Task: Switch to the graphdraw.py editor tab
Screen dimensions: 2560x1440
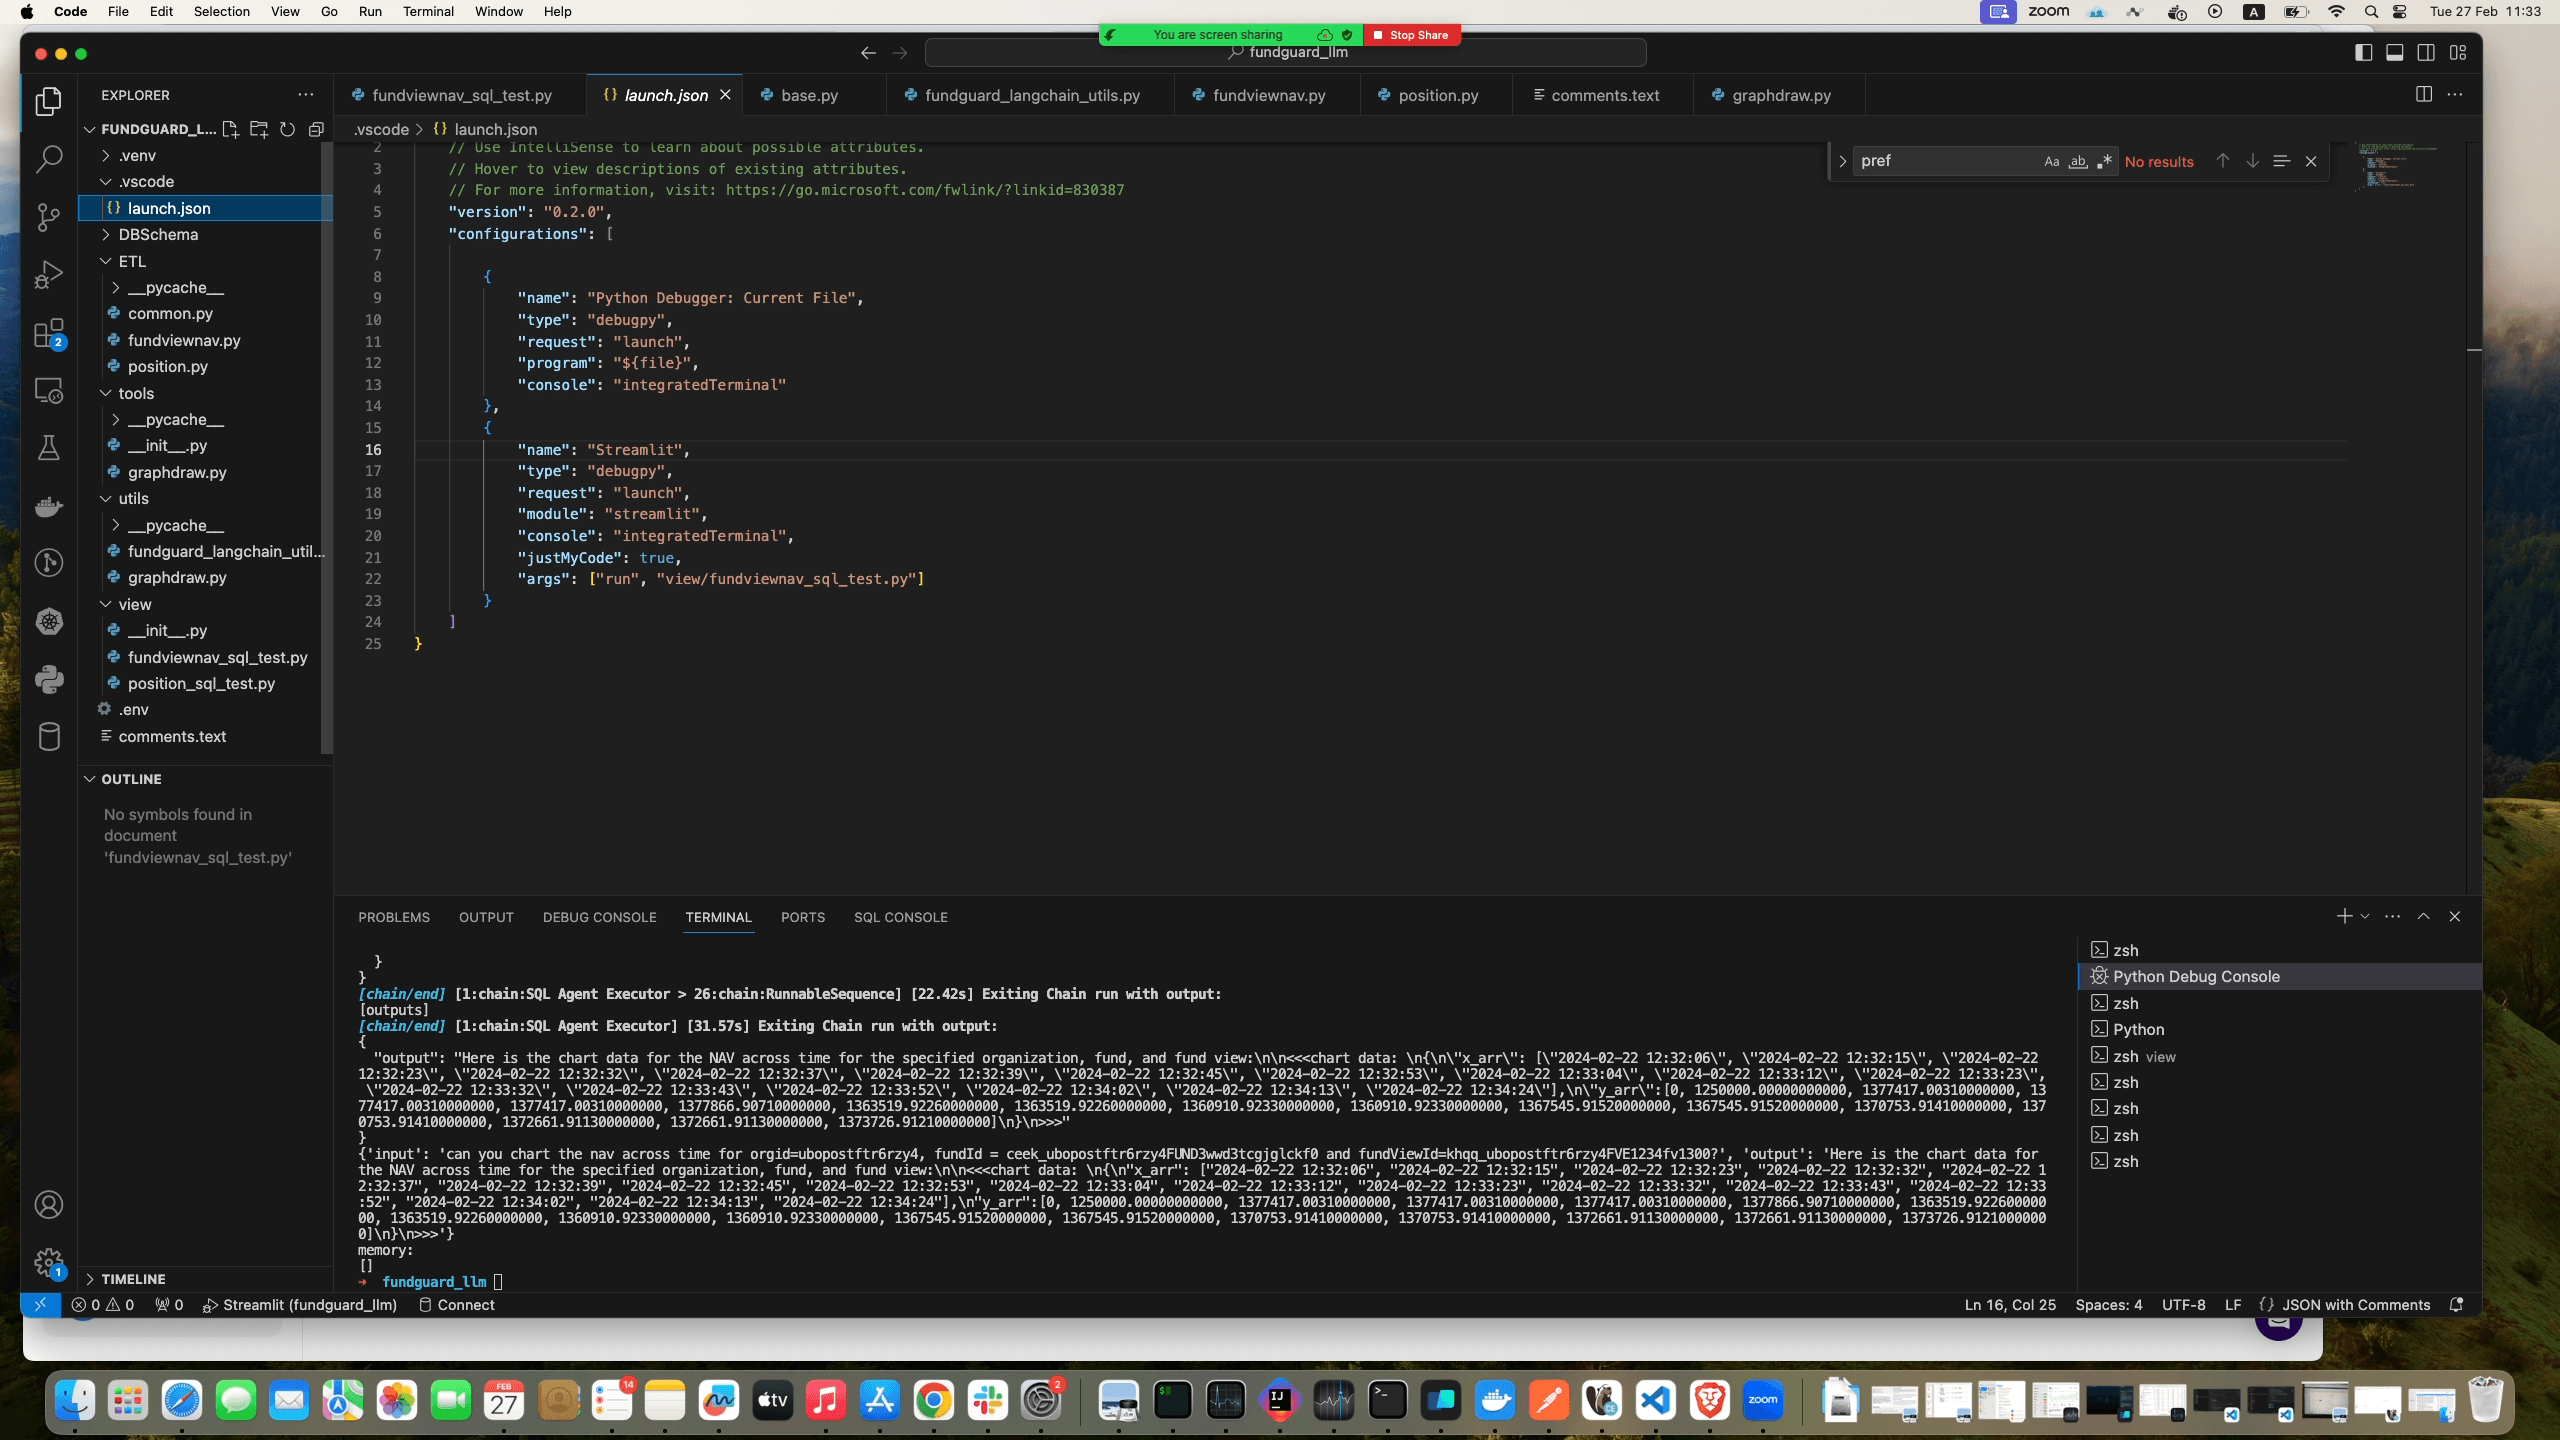Action: 1780,95
